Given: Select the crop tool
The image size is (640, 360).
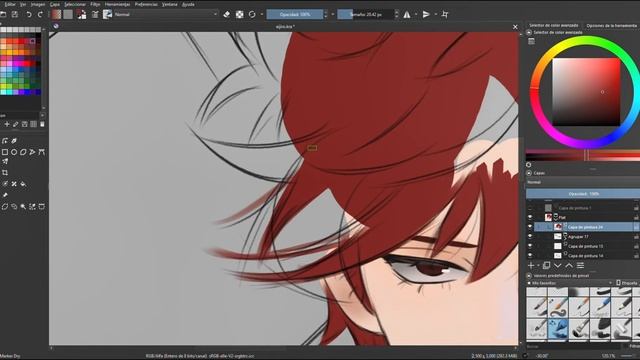Looking at the screenshot, I should [5, 173].
